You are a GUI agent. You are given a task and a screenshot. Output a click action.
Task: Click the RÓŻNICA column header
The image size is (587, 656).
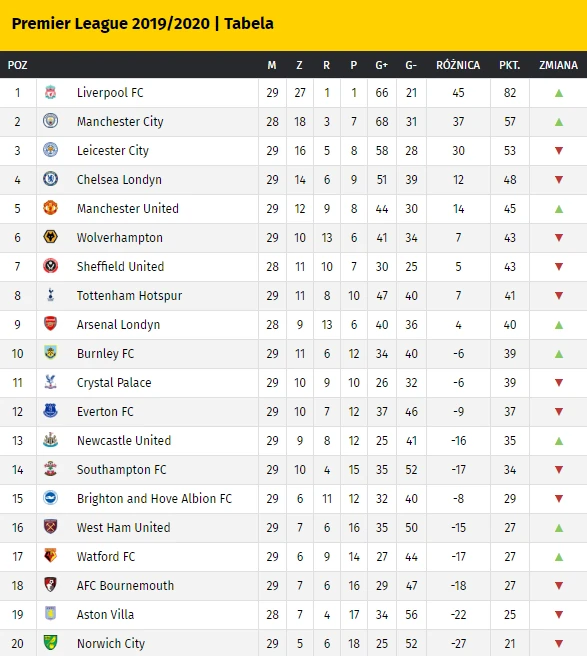[x=458, y=65]
